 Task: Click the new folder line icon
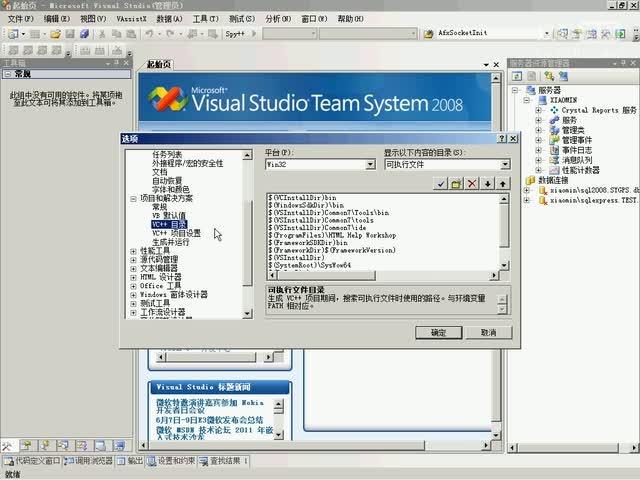456,184
